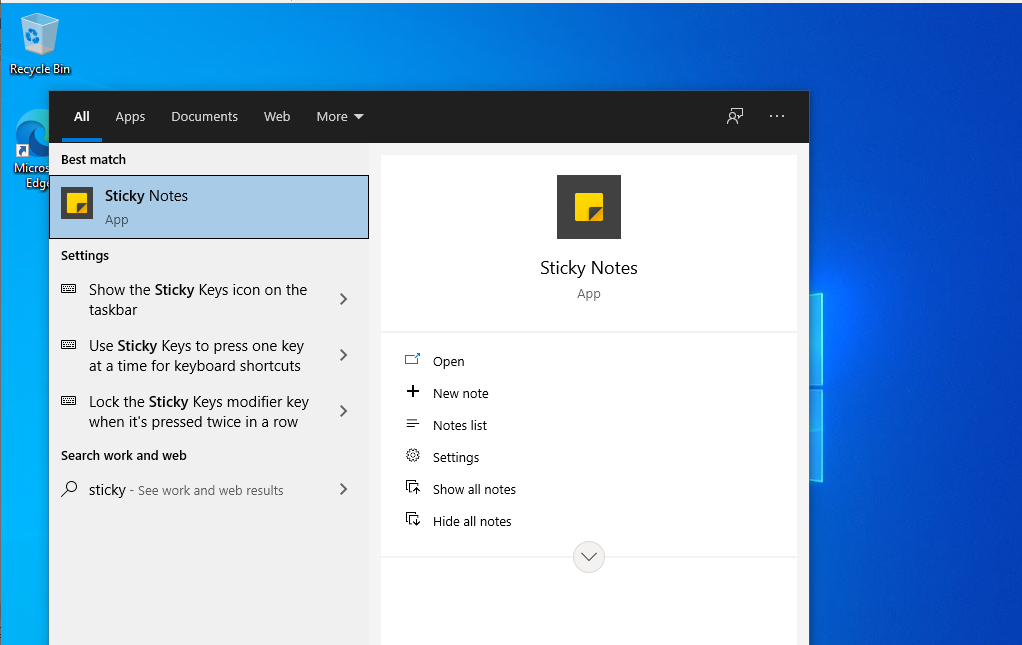Click sticky - See work and web results
The width and height of the screenshot is (1022, 645).
186,490
